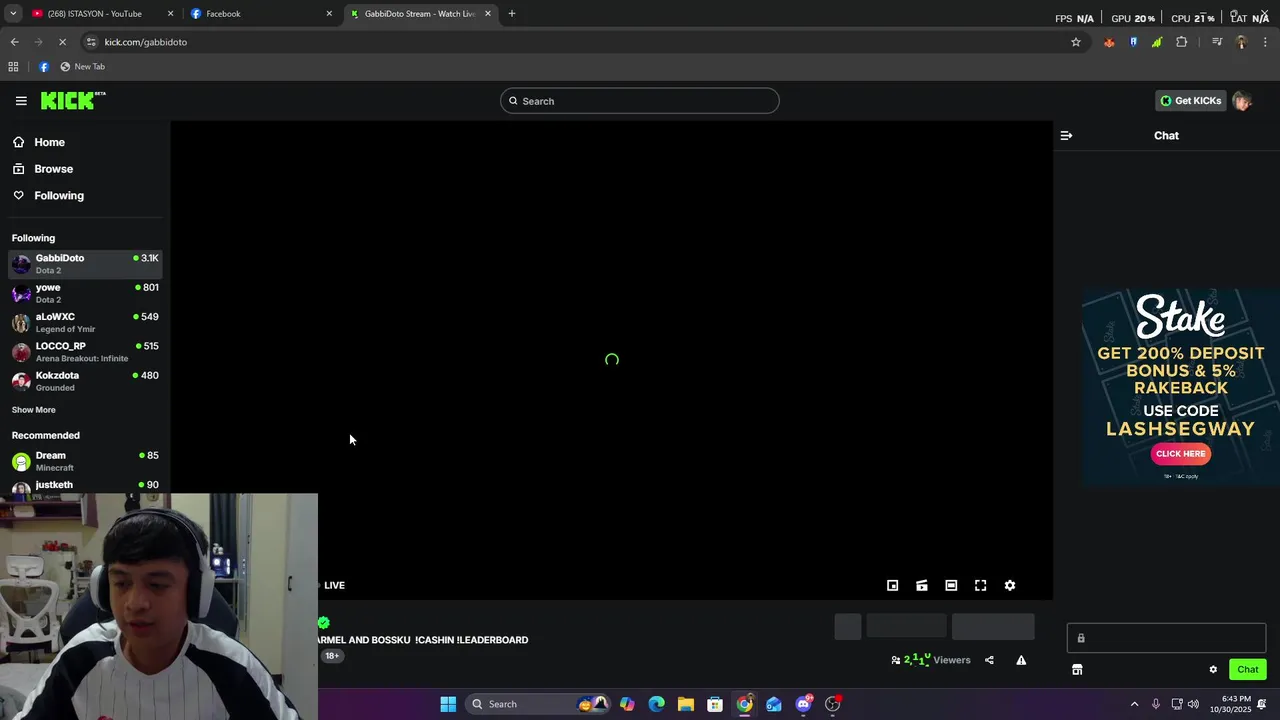This screenshot has width=1280, height=720.
Task: Click the KICK logo
Action: (x=73, y=100)
